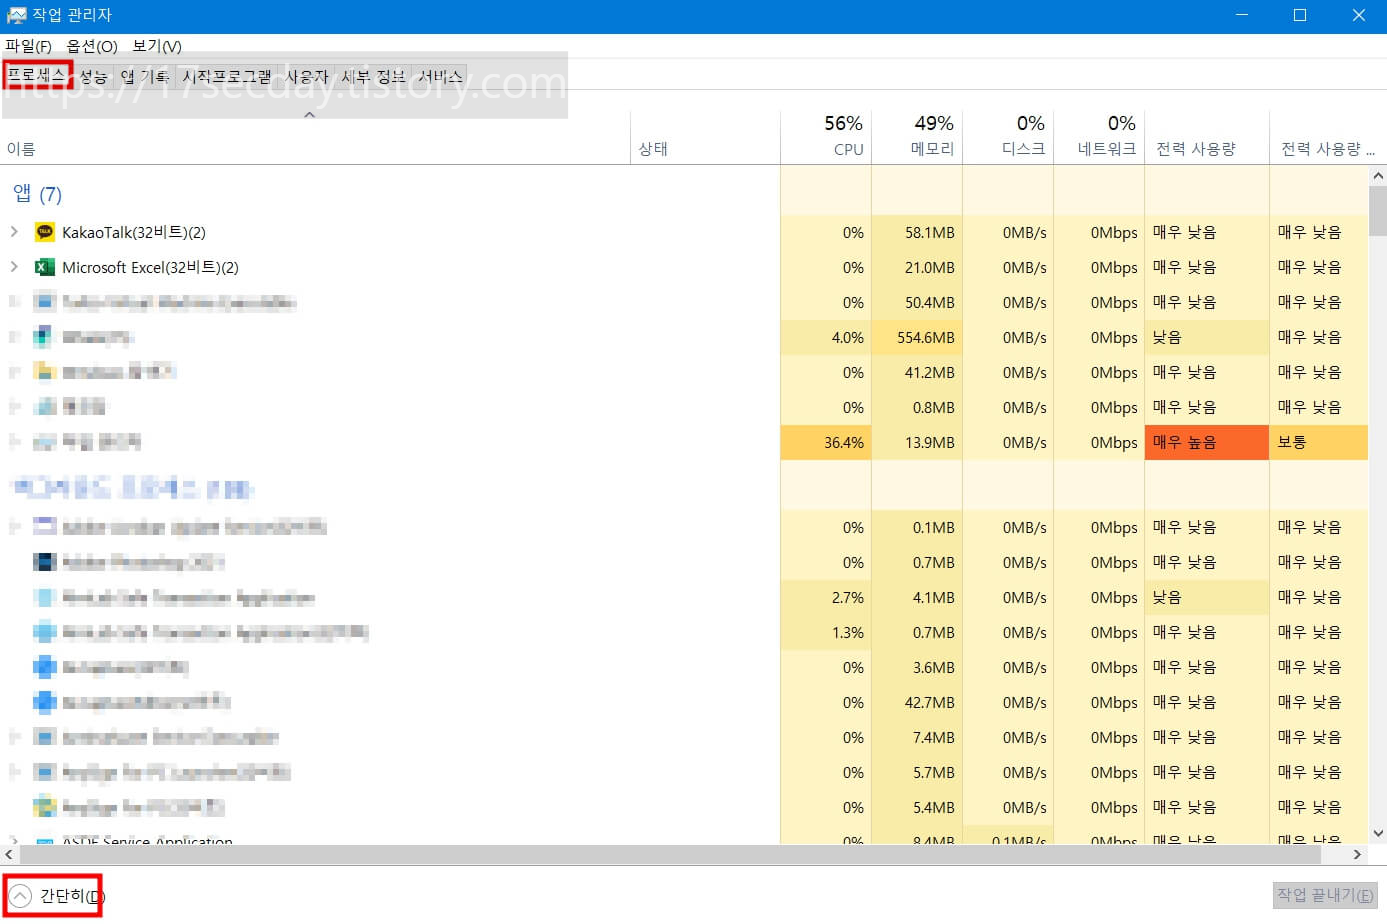Open the 옵션(O) menu
1387x924 pixels.
92,46
